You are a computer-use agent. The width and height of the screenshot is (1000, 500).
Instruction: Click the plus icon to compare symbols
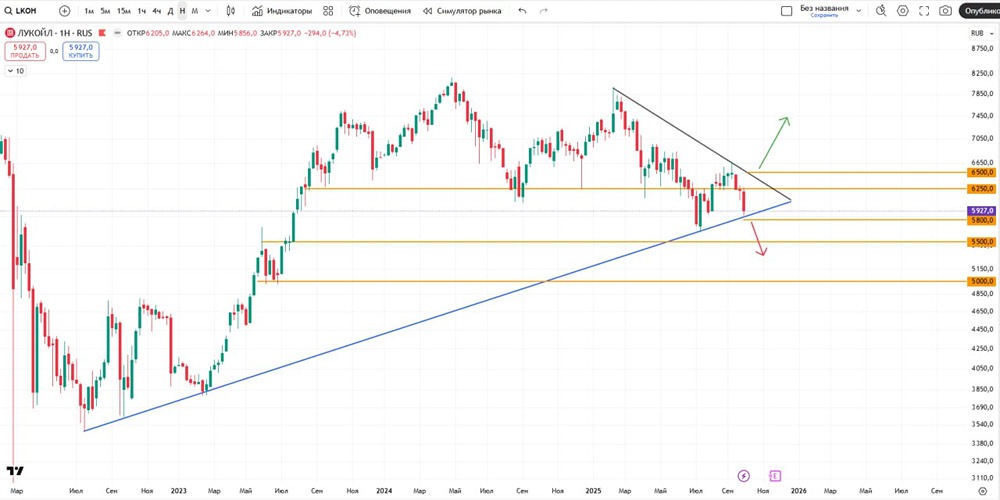click(x=64, y=11)
